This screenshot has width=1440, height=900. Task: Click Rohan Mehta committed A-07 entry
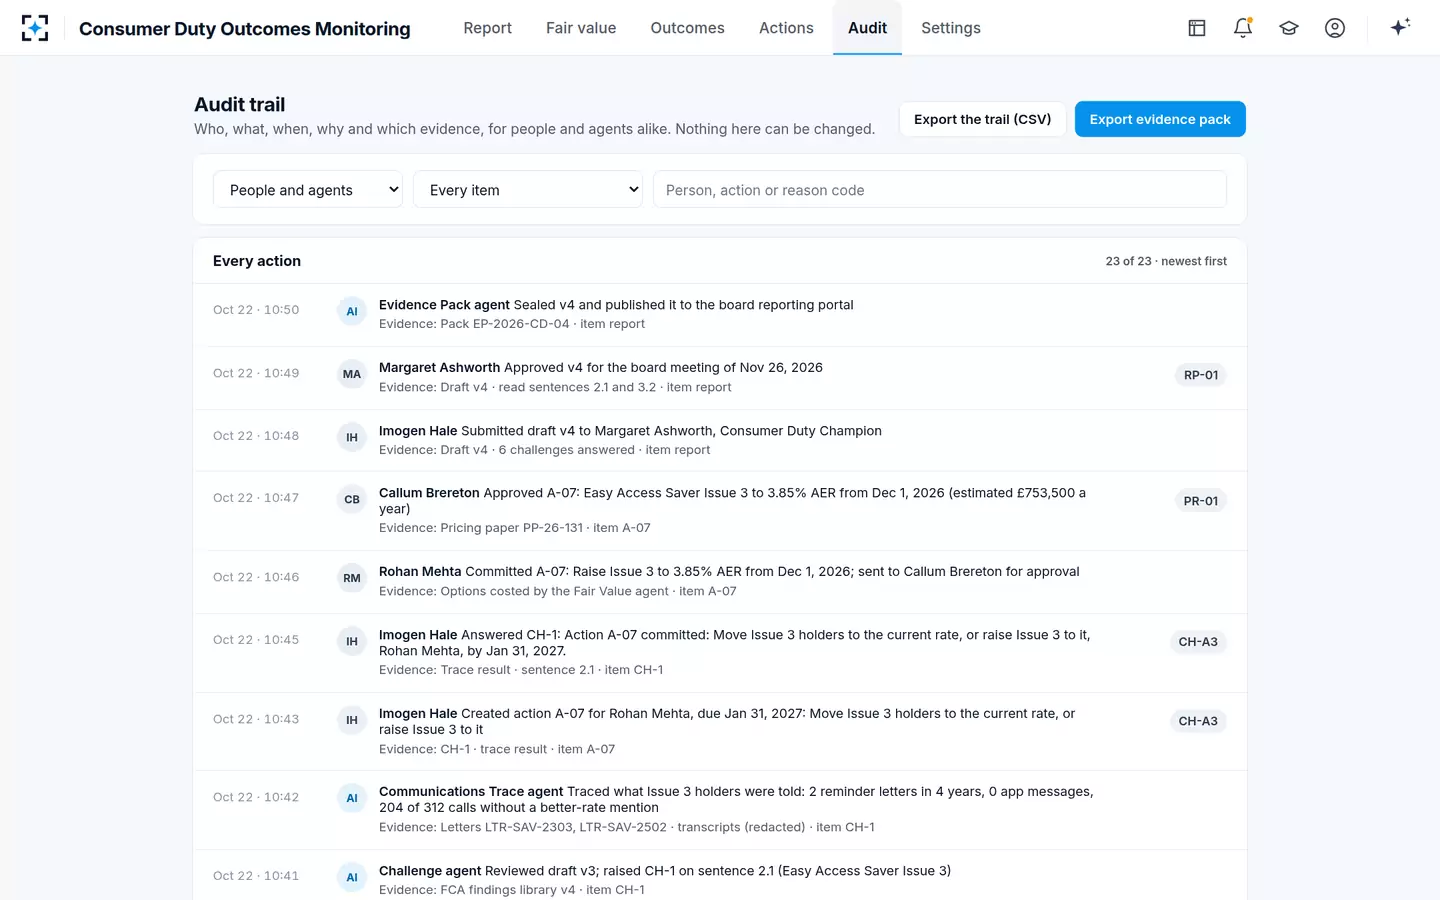[x=720, y=582]
